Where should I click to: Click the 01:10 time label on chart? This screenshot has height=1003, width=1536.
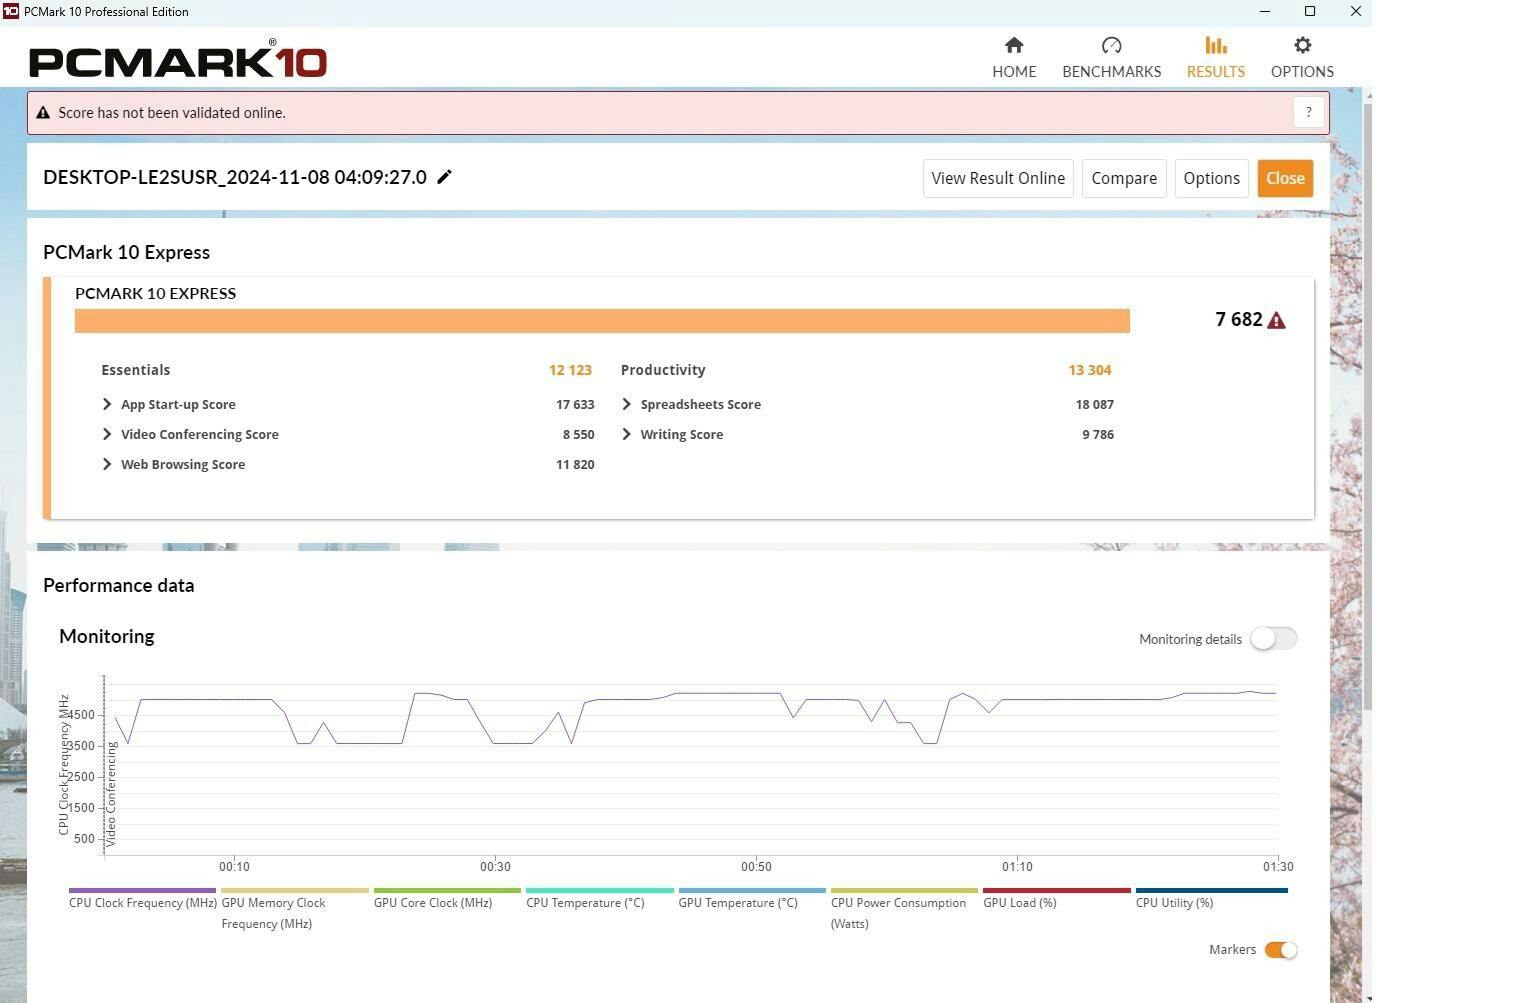(1017, 866)
